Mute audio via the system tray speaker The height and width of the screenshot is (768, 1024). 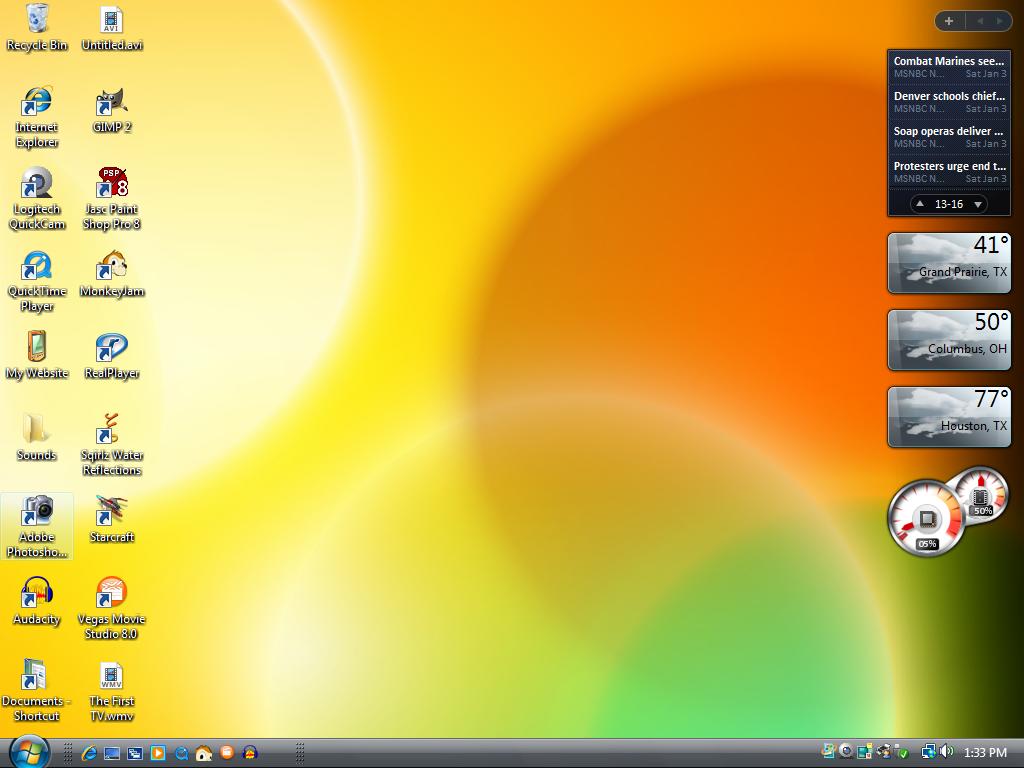[x=946, y=752]
